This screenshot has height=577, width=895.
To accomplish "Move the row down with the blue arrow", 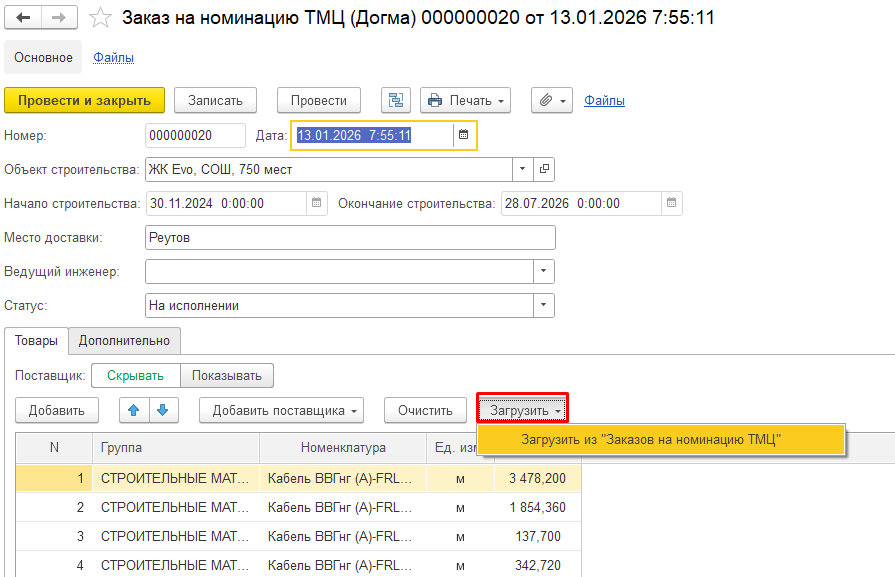I will pyautogui.click(x=164, y=410).
